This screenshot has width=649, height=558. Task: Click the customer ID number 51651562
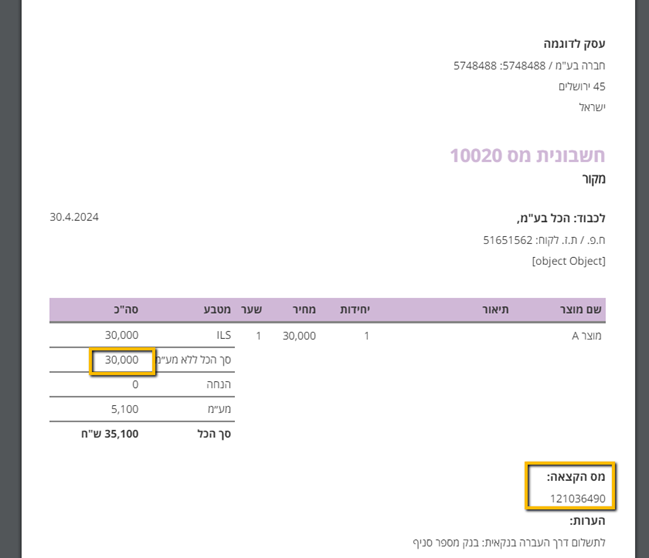click(507, 240)
